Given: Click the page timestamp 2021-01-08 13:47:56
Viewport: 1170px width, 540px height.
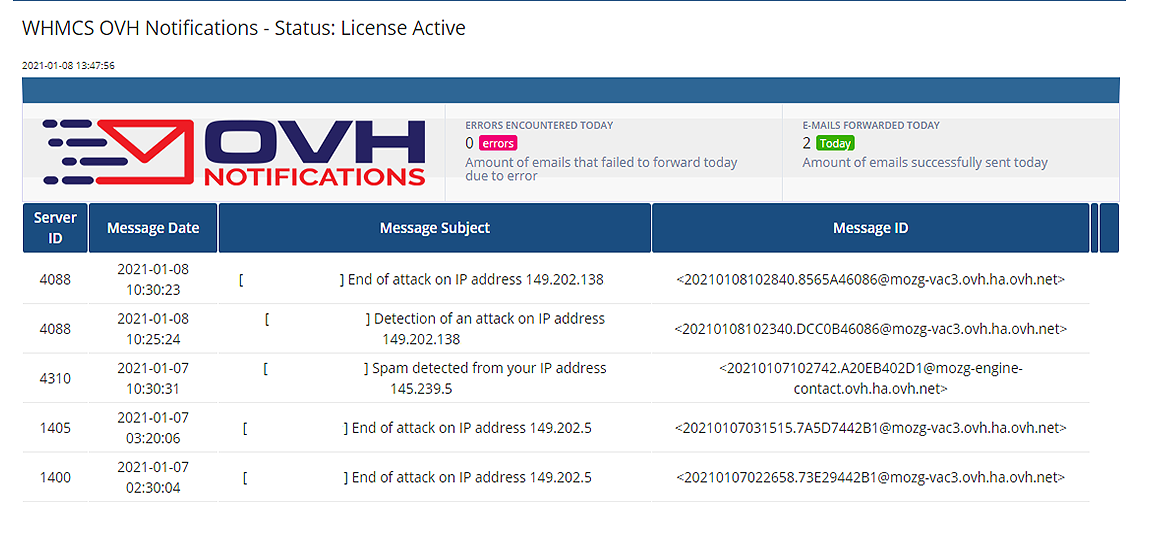Looking at the screenshot, I should click(x=68, y=65).
